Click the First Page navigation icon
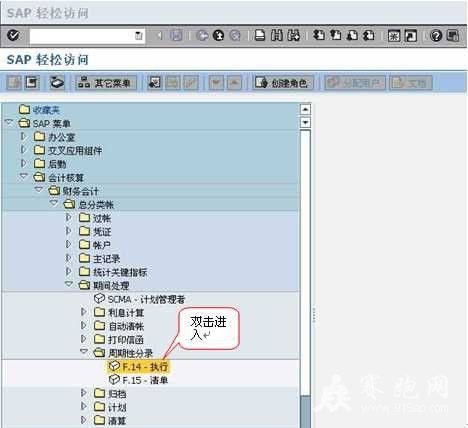 point(319,35)
